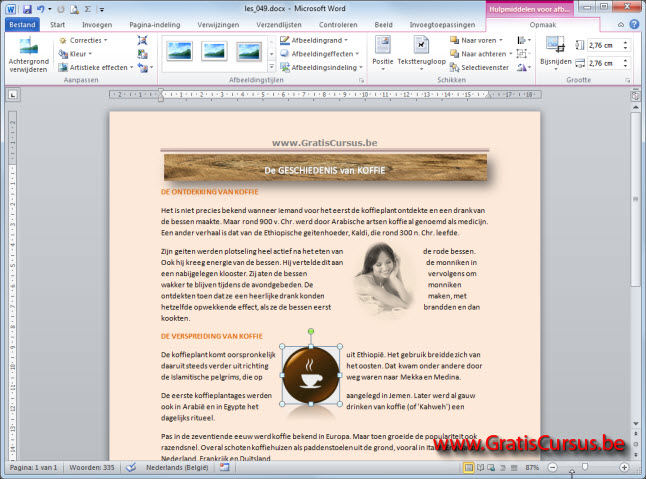Click the Undo icon

[40, 9]
